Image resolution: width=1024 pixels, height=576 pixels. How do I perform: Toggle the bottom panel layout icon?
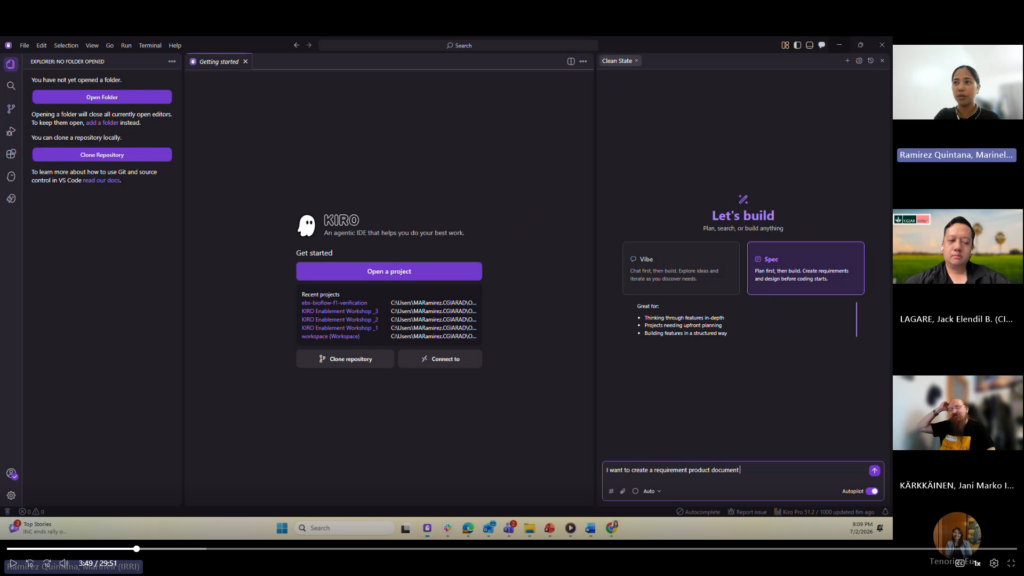809,45
